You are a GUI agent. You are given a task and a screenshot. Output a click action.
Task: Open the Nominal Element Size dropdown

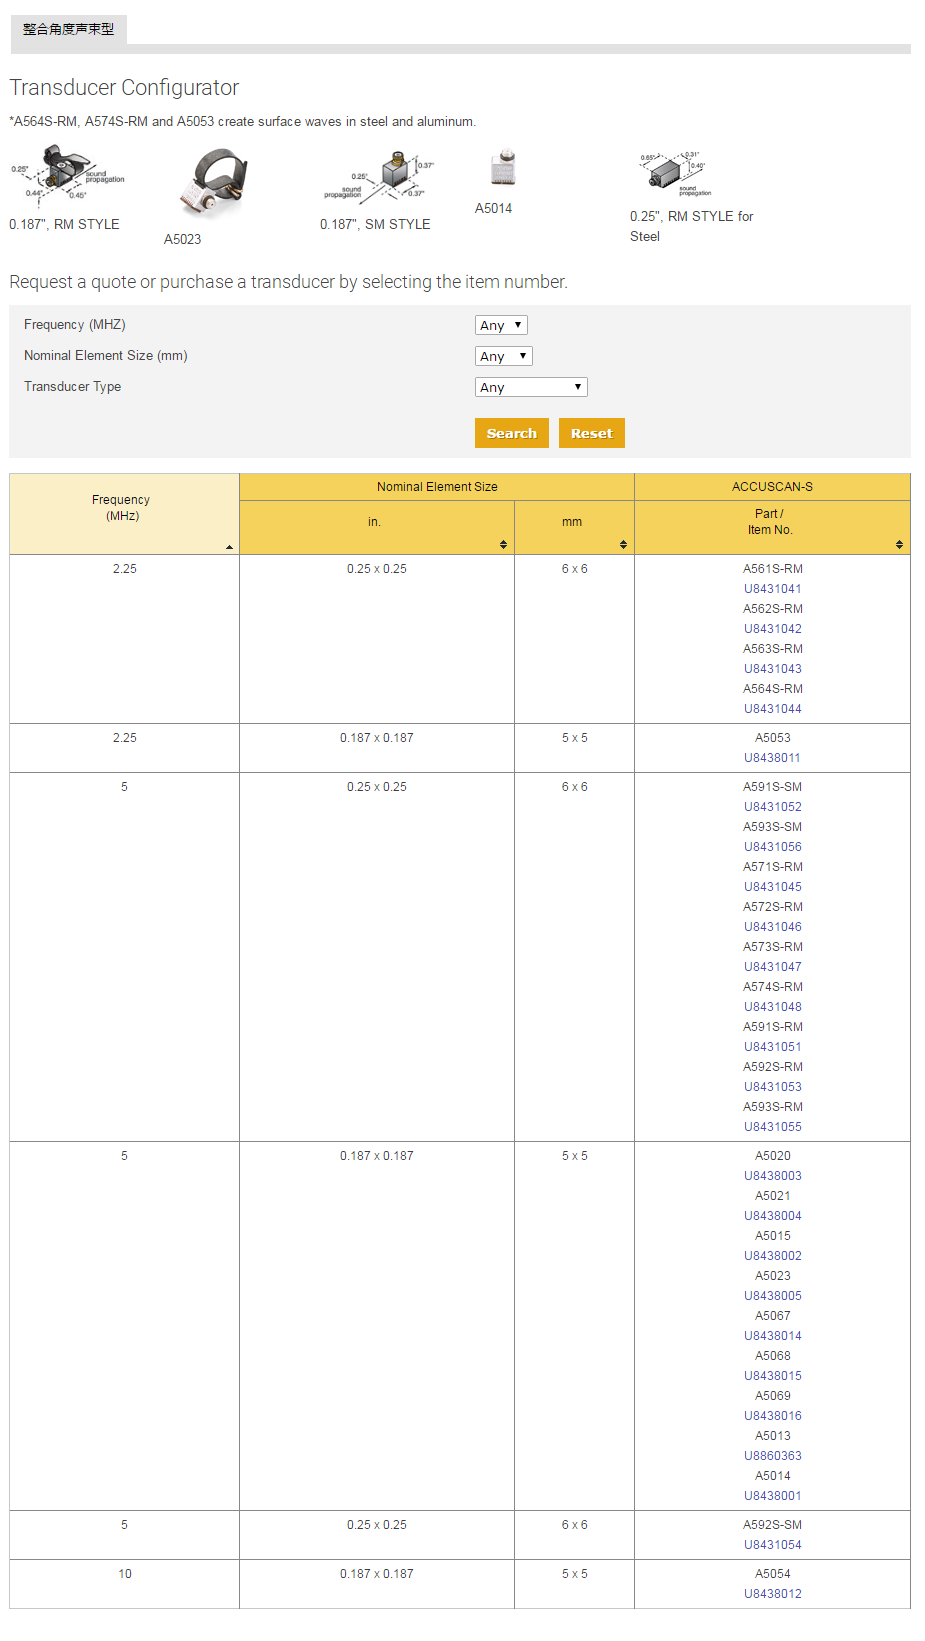503,356
